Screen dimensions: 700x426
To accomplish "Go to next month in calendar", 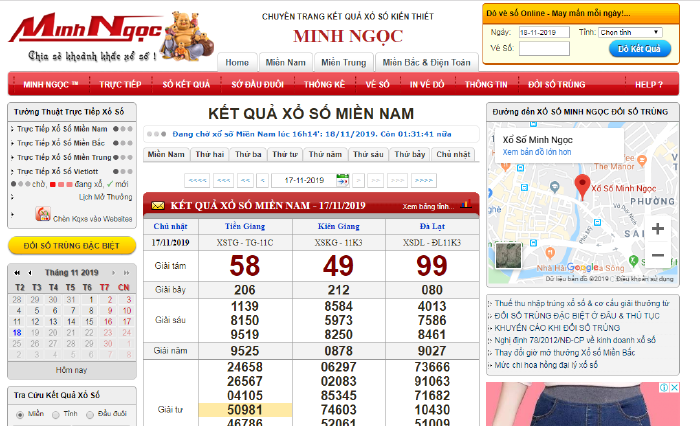I will [x=113, y=272].
